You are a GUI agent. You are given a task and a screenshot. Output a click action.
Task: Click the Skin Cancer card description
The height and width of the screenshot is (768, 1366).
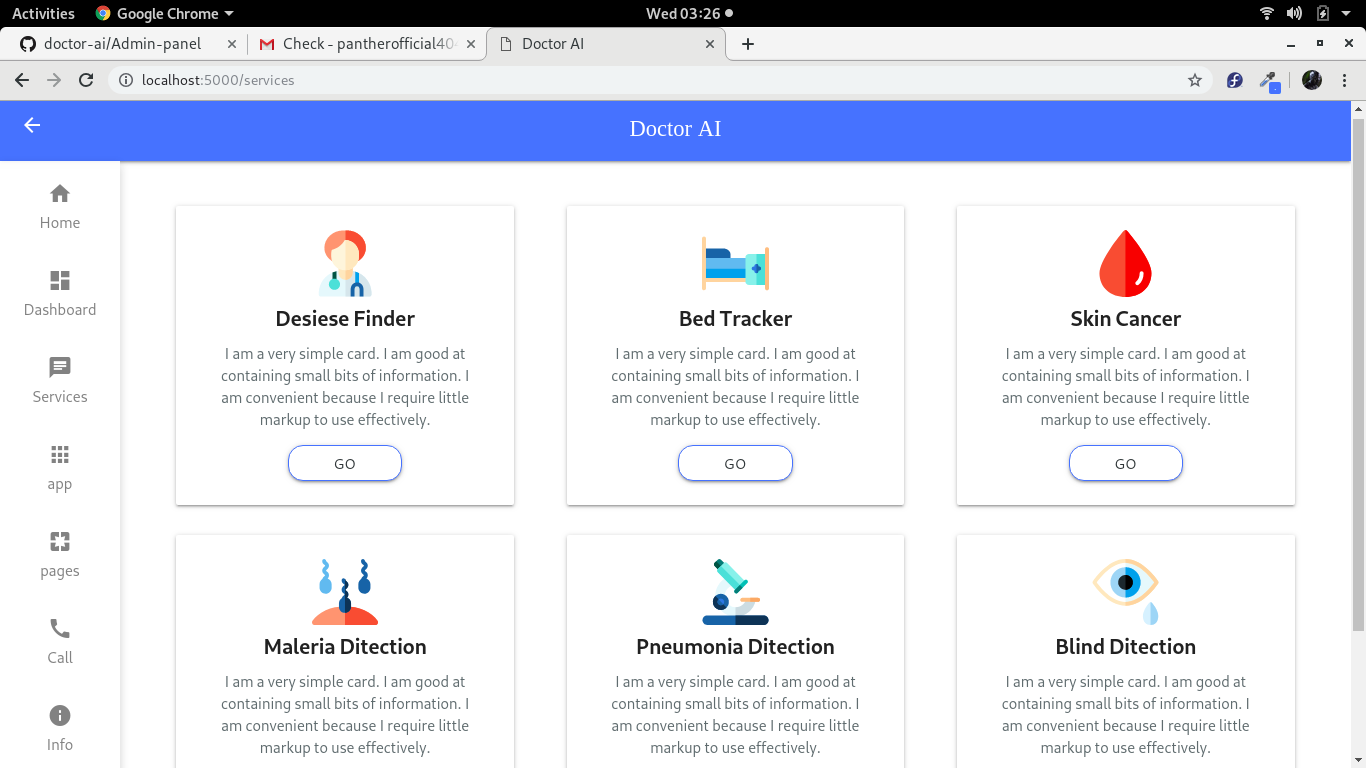[x=1125, y=387]
